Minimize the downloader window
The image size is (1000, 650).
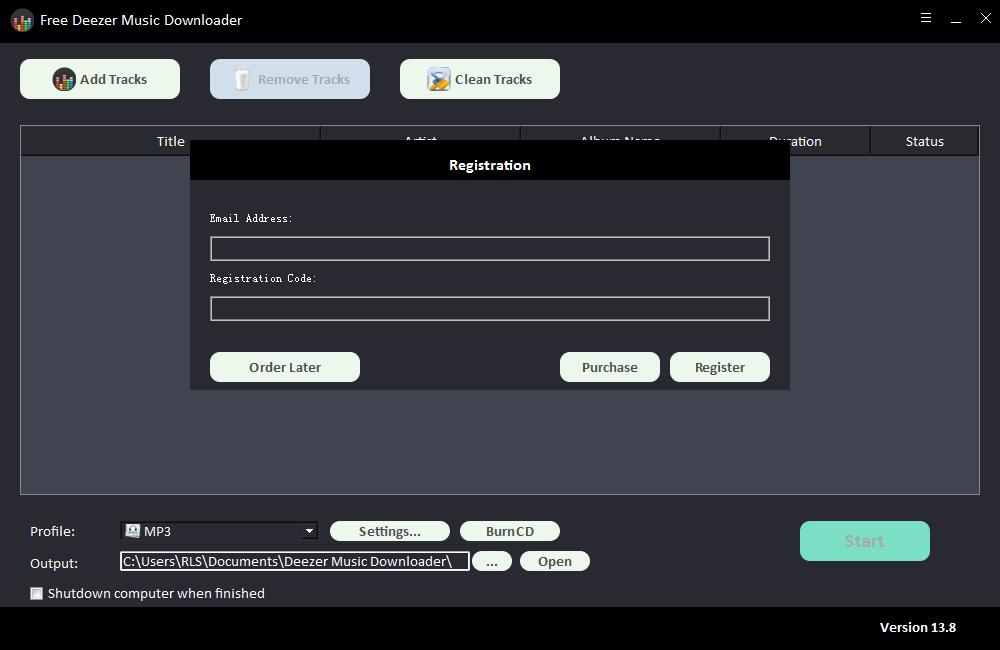click(956, 19)
